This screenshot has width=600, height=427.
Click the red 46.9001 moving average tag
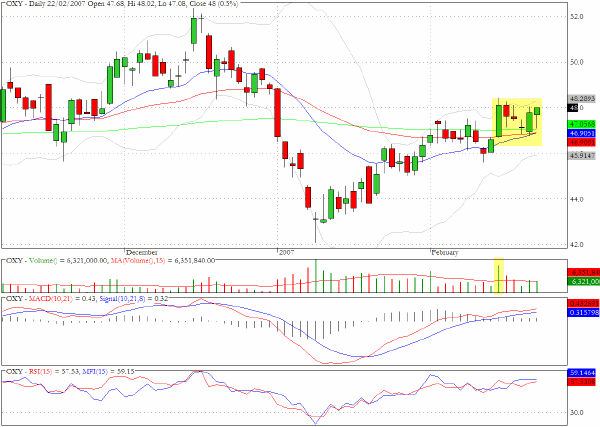[582, 142]
